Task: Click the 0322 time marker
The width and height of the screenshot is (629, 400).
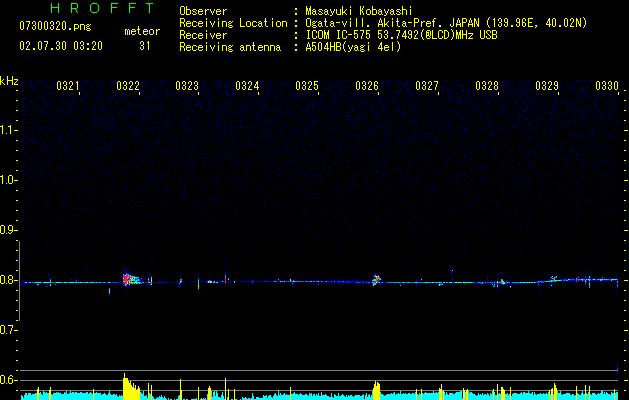Action: [x=128, y=86]
